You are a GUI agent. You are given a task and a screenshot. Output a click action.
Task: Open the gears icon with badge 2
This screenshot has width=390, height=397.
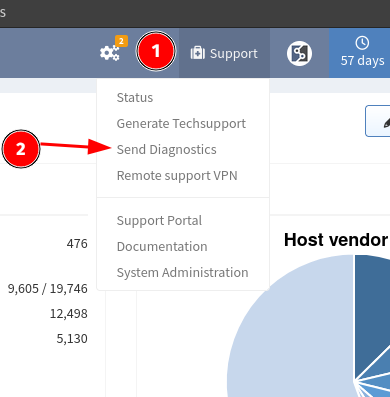tap(110, 53)
